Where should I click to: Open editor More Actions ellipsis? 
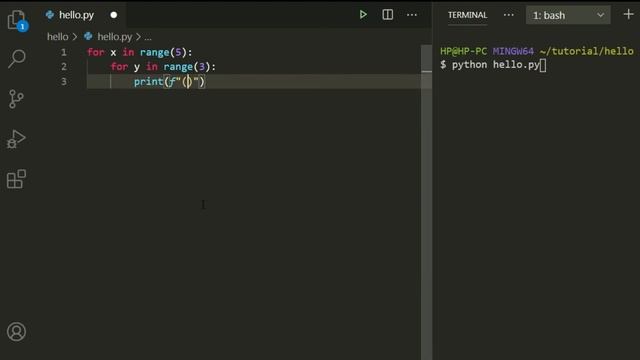coord(412,15)
